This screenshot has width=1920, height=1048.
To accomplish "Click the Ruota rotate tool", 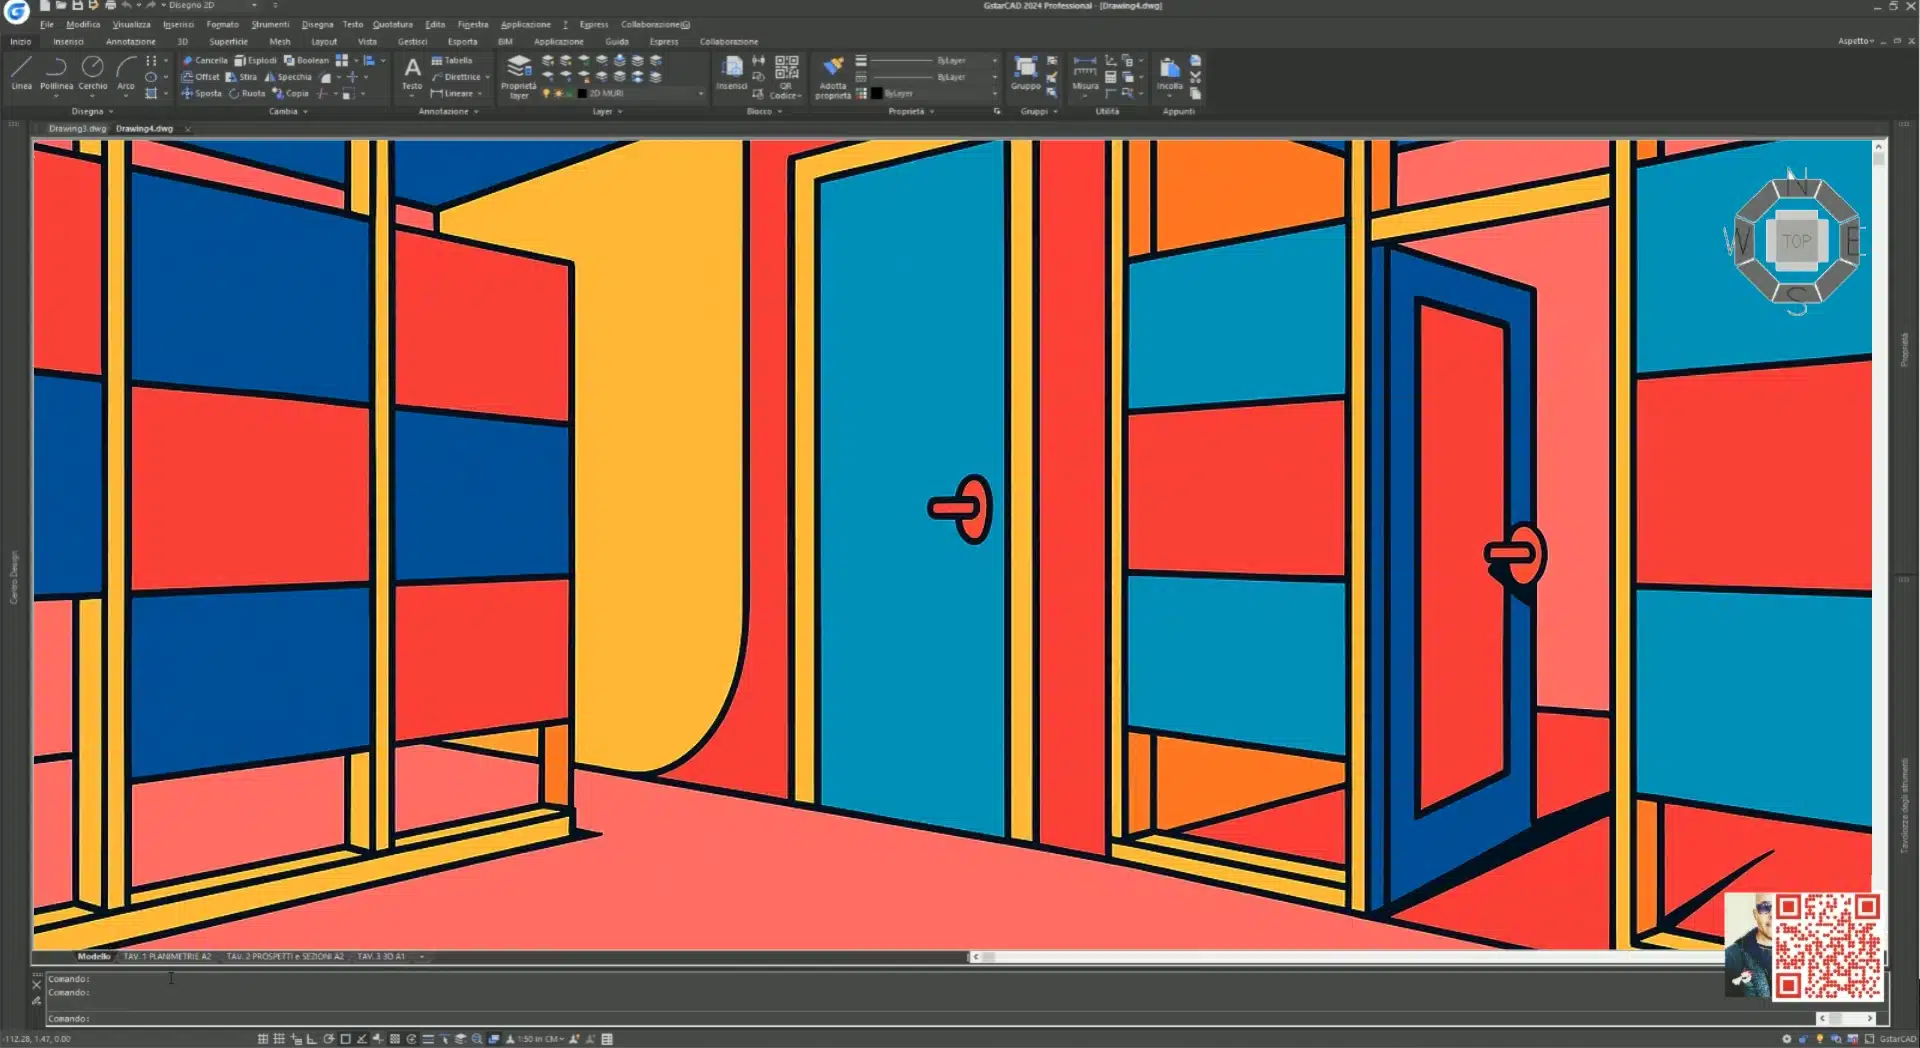I will point(247,93).
